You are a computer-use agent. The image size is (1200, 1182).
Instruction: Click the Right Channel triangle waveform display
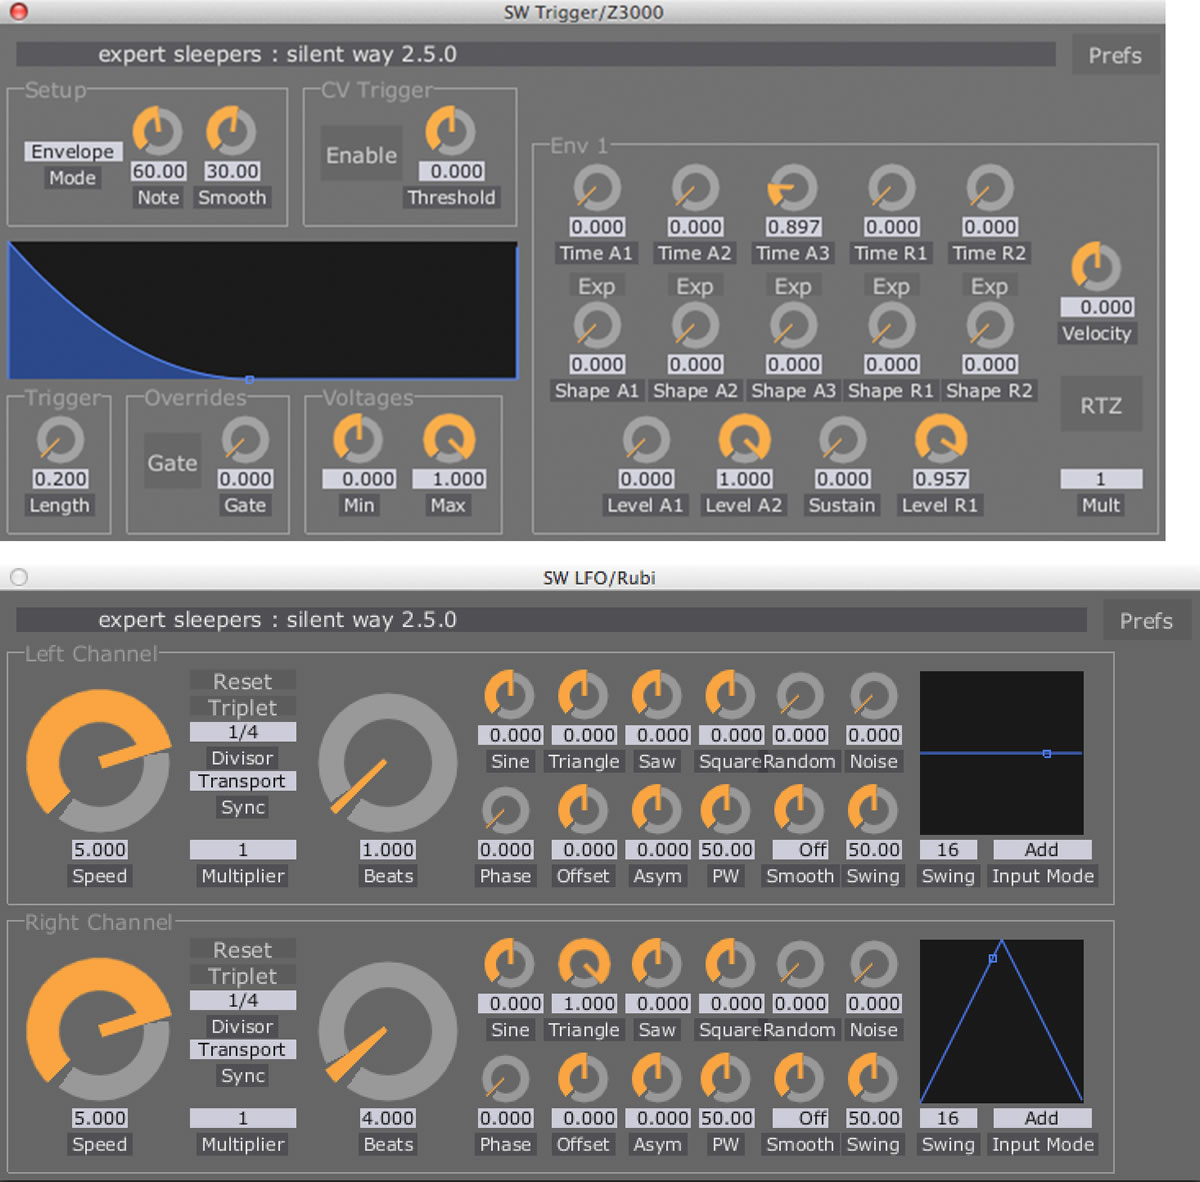(1001, 1020)
